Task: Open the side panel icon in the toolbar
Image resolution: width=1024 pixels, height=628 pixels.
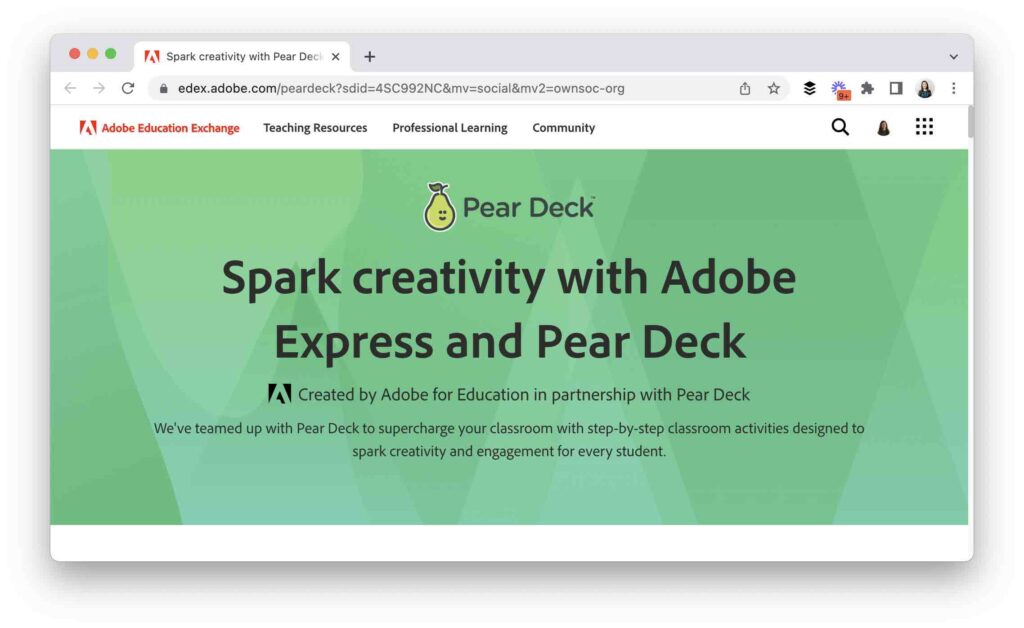Action: tap(894, 88)
